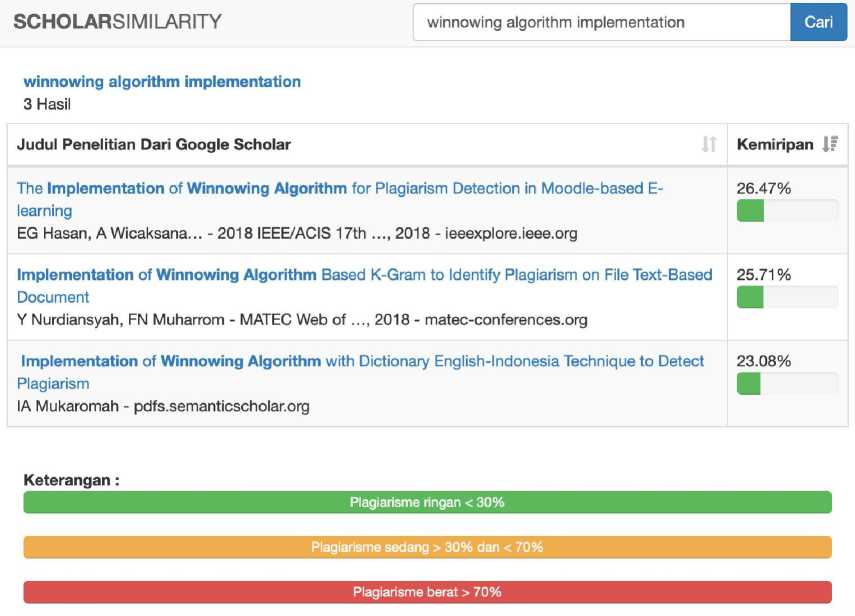This screenshot has height=616, width=855.
Task: Sort by the Kemiripan column header
Action: point(775,144)
